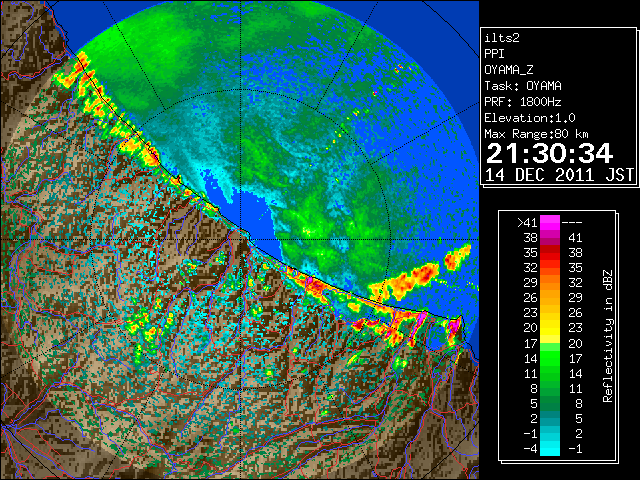Select the 'Elevation:1.0' text

pyautogui.click(x=530, y=118)
